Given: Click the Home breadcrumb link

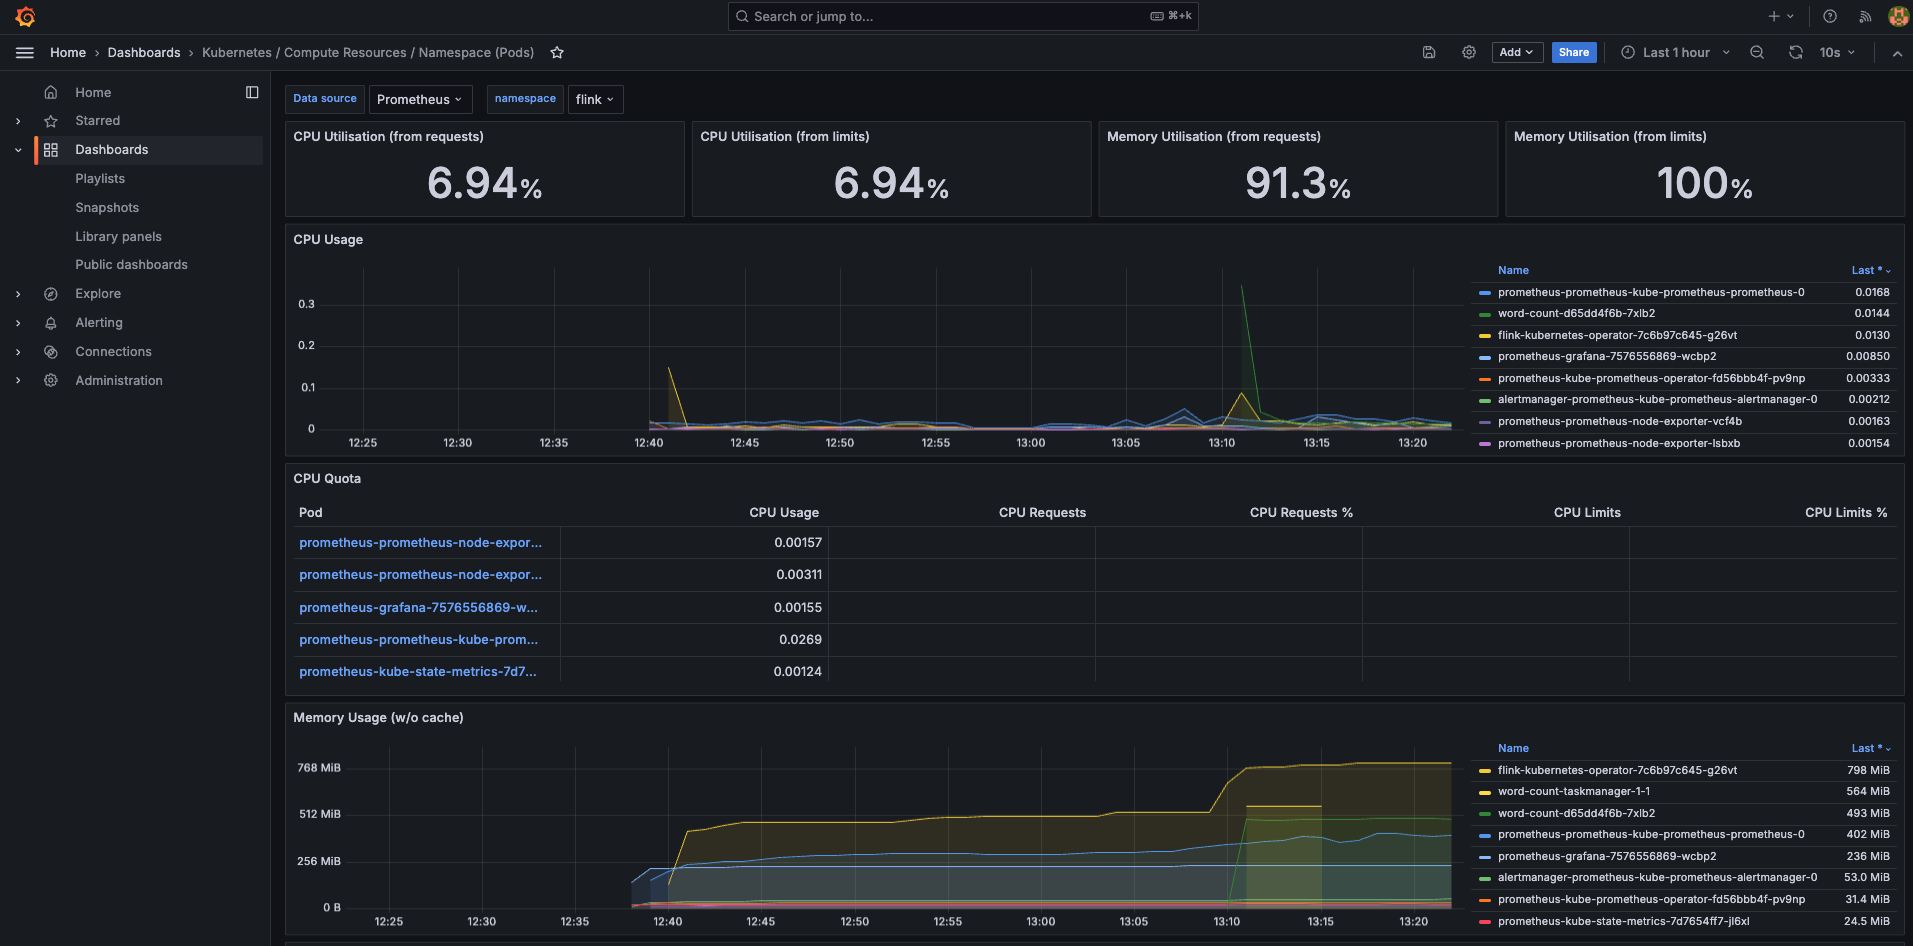Looking at the screenshot, I should 68,53.
